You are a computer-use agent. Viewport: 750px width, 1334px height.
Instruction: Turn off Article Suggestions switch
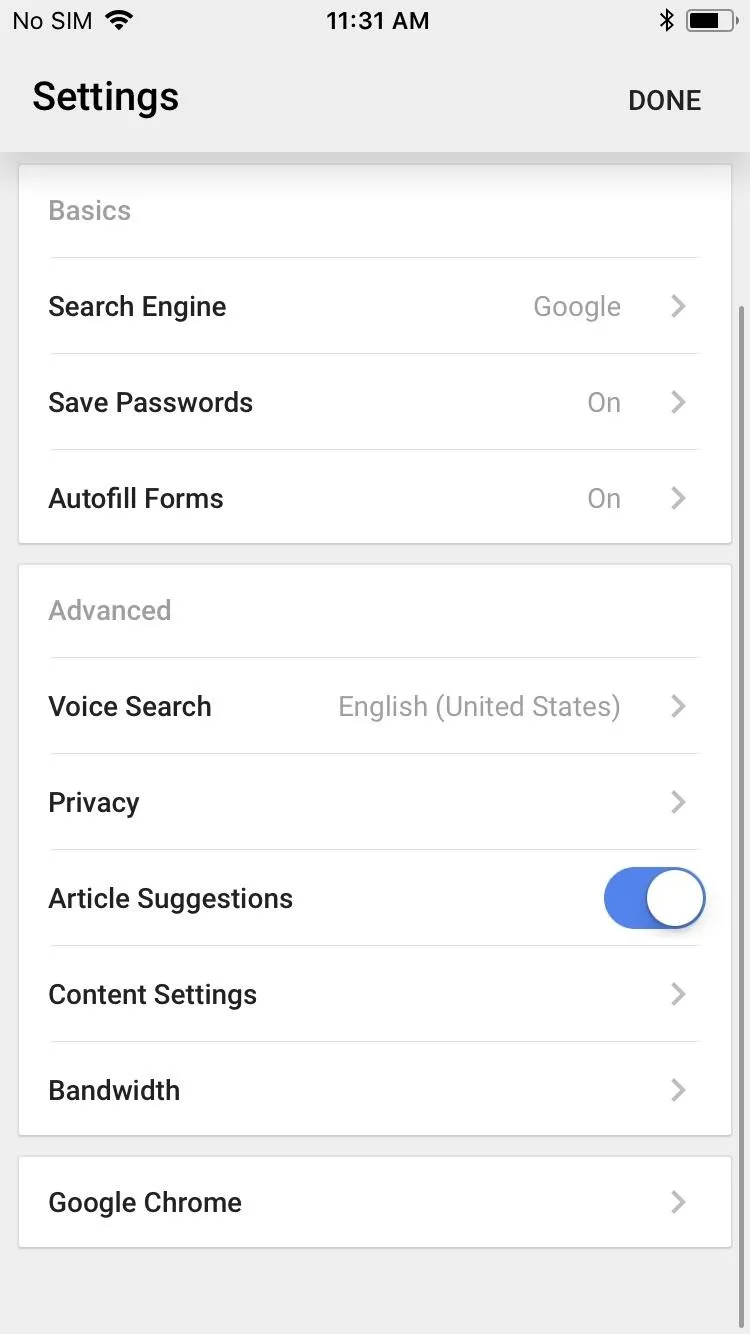coord(654,898)
